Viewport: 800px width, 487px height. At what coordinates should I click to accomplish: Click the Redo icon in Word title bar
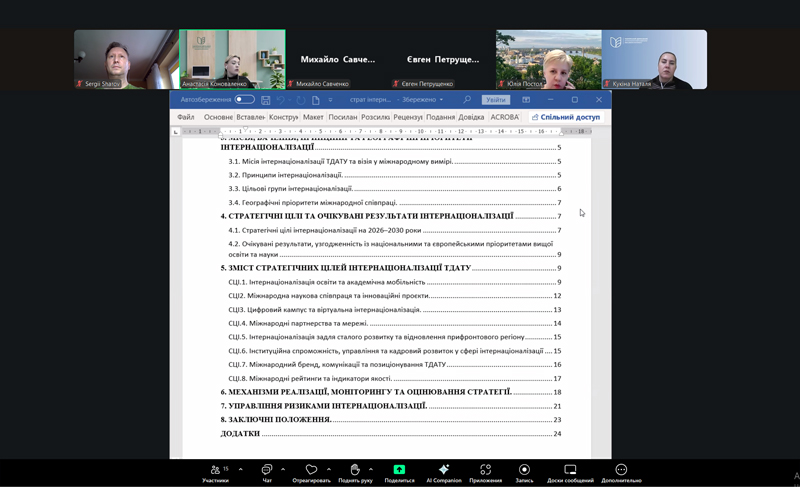click(x=301, y=100)
